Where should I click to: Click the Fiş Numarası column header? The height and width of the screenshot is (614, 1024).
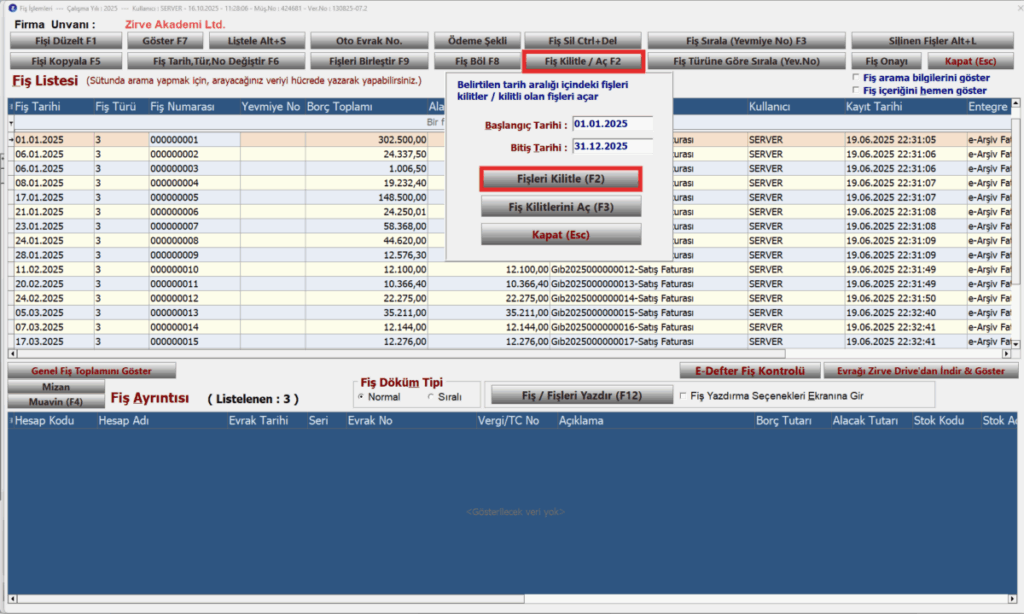[x=194, y=106]
